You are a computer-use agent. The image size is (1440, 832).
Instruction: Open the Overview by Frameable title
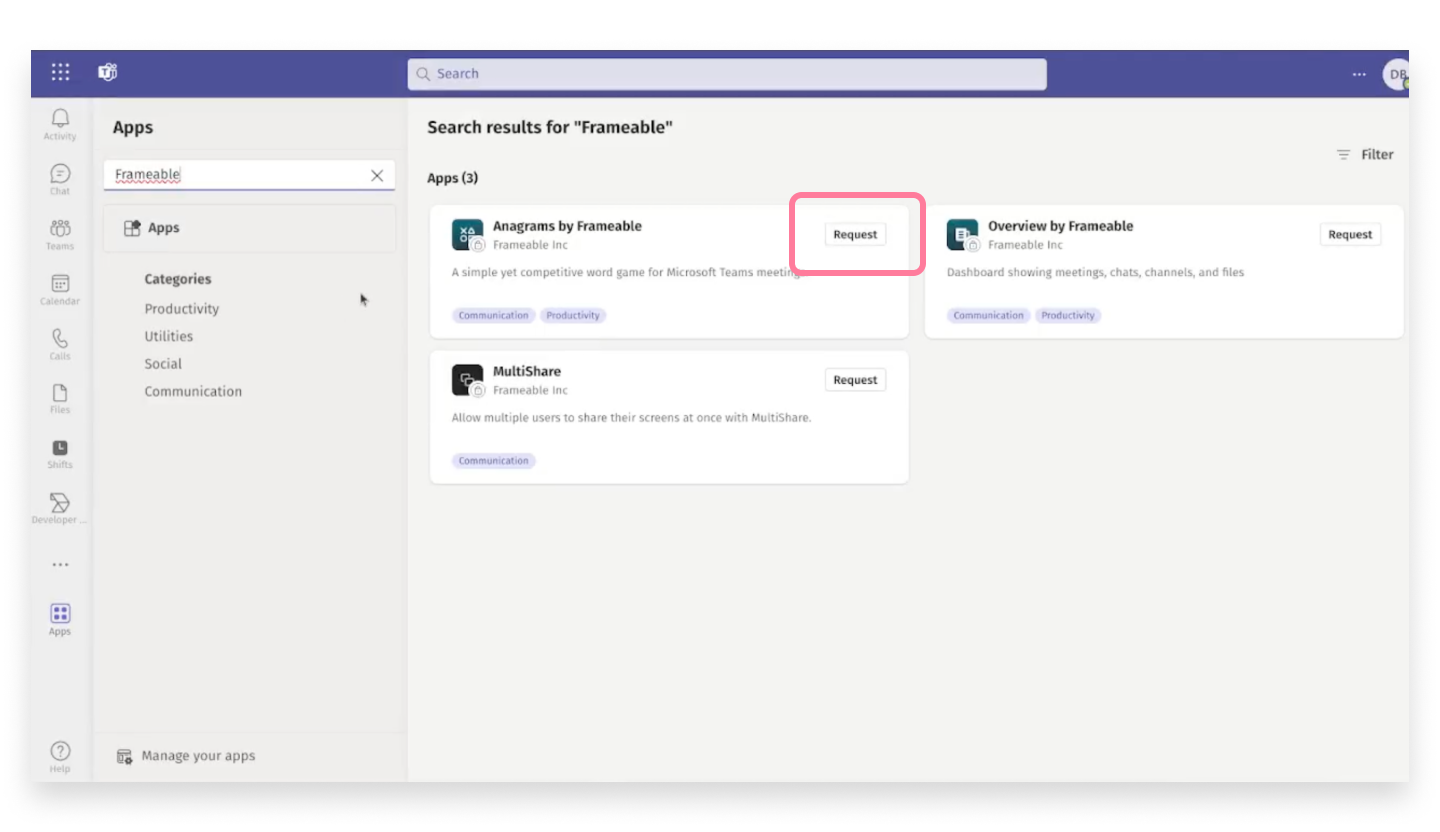tap(1061, 226)
